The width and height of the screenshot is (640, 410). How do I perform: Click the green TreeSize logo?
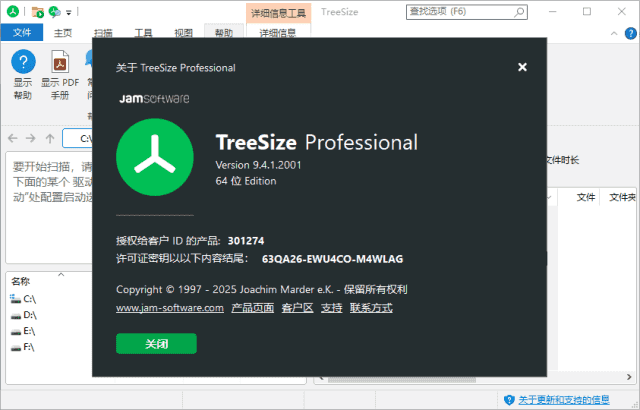[154, 159]
